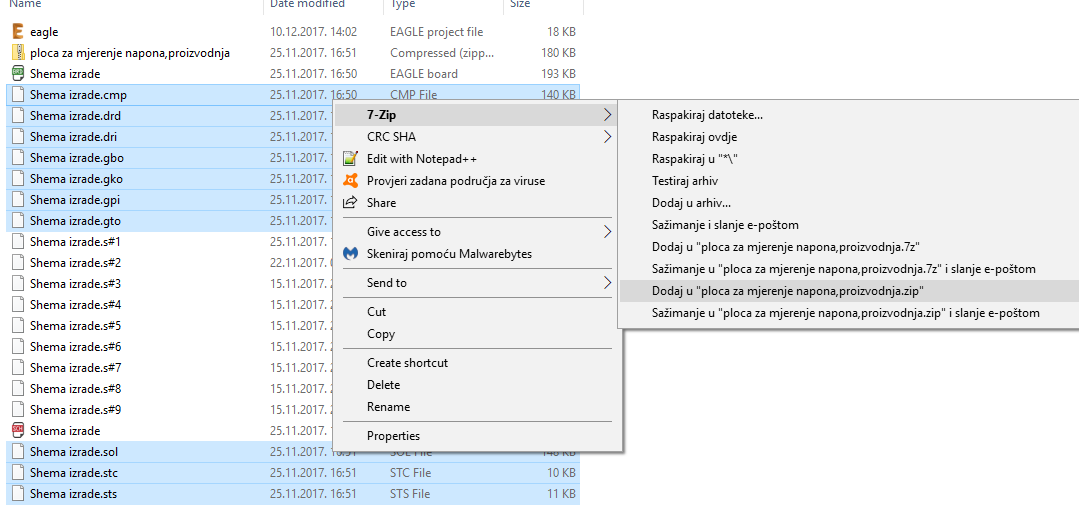Click the Malwarebytes scan icon

click(350, 254)
